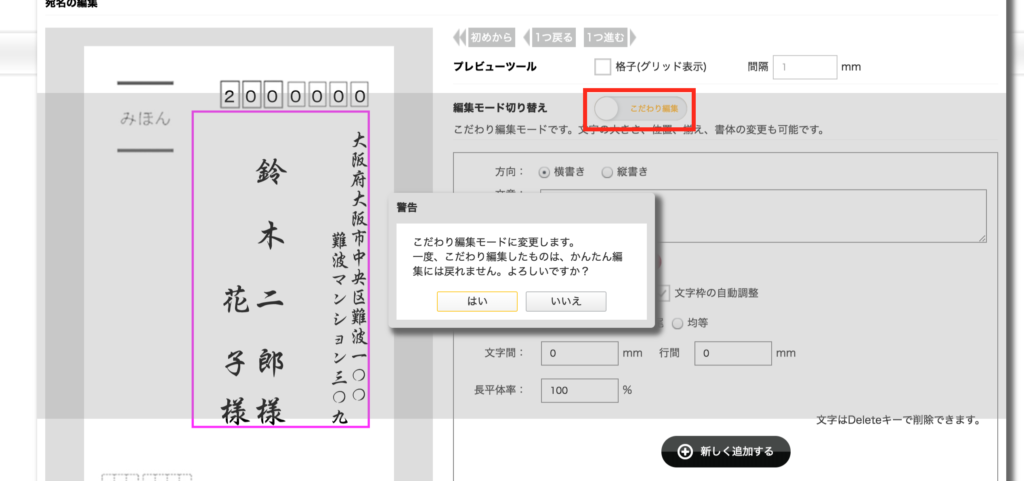This screenshot has height=481, width=1024.
Task: Toggle the こだわり編集 mode switch
Action: pos(640,108)
